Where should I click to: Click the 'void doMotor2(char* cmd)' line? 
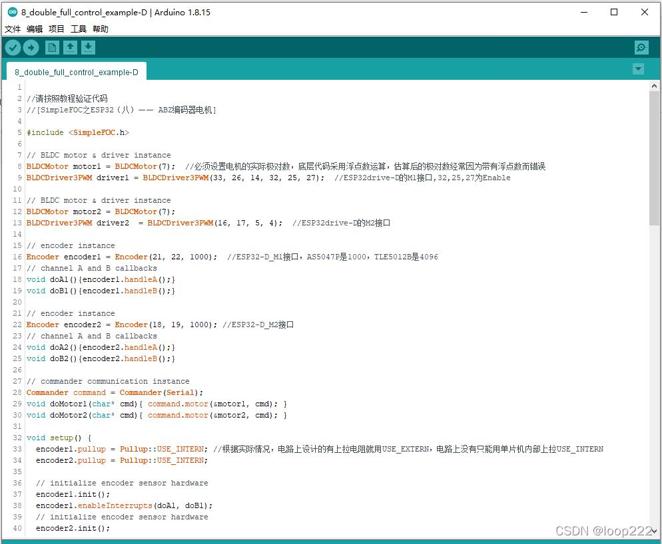click(157, 415)
